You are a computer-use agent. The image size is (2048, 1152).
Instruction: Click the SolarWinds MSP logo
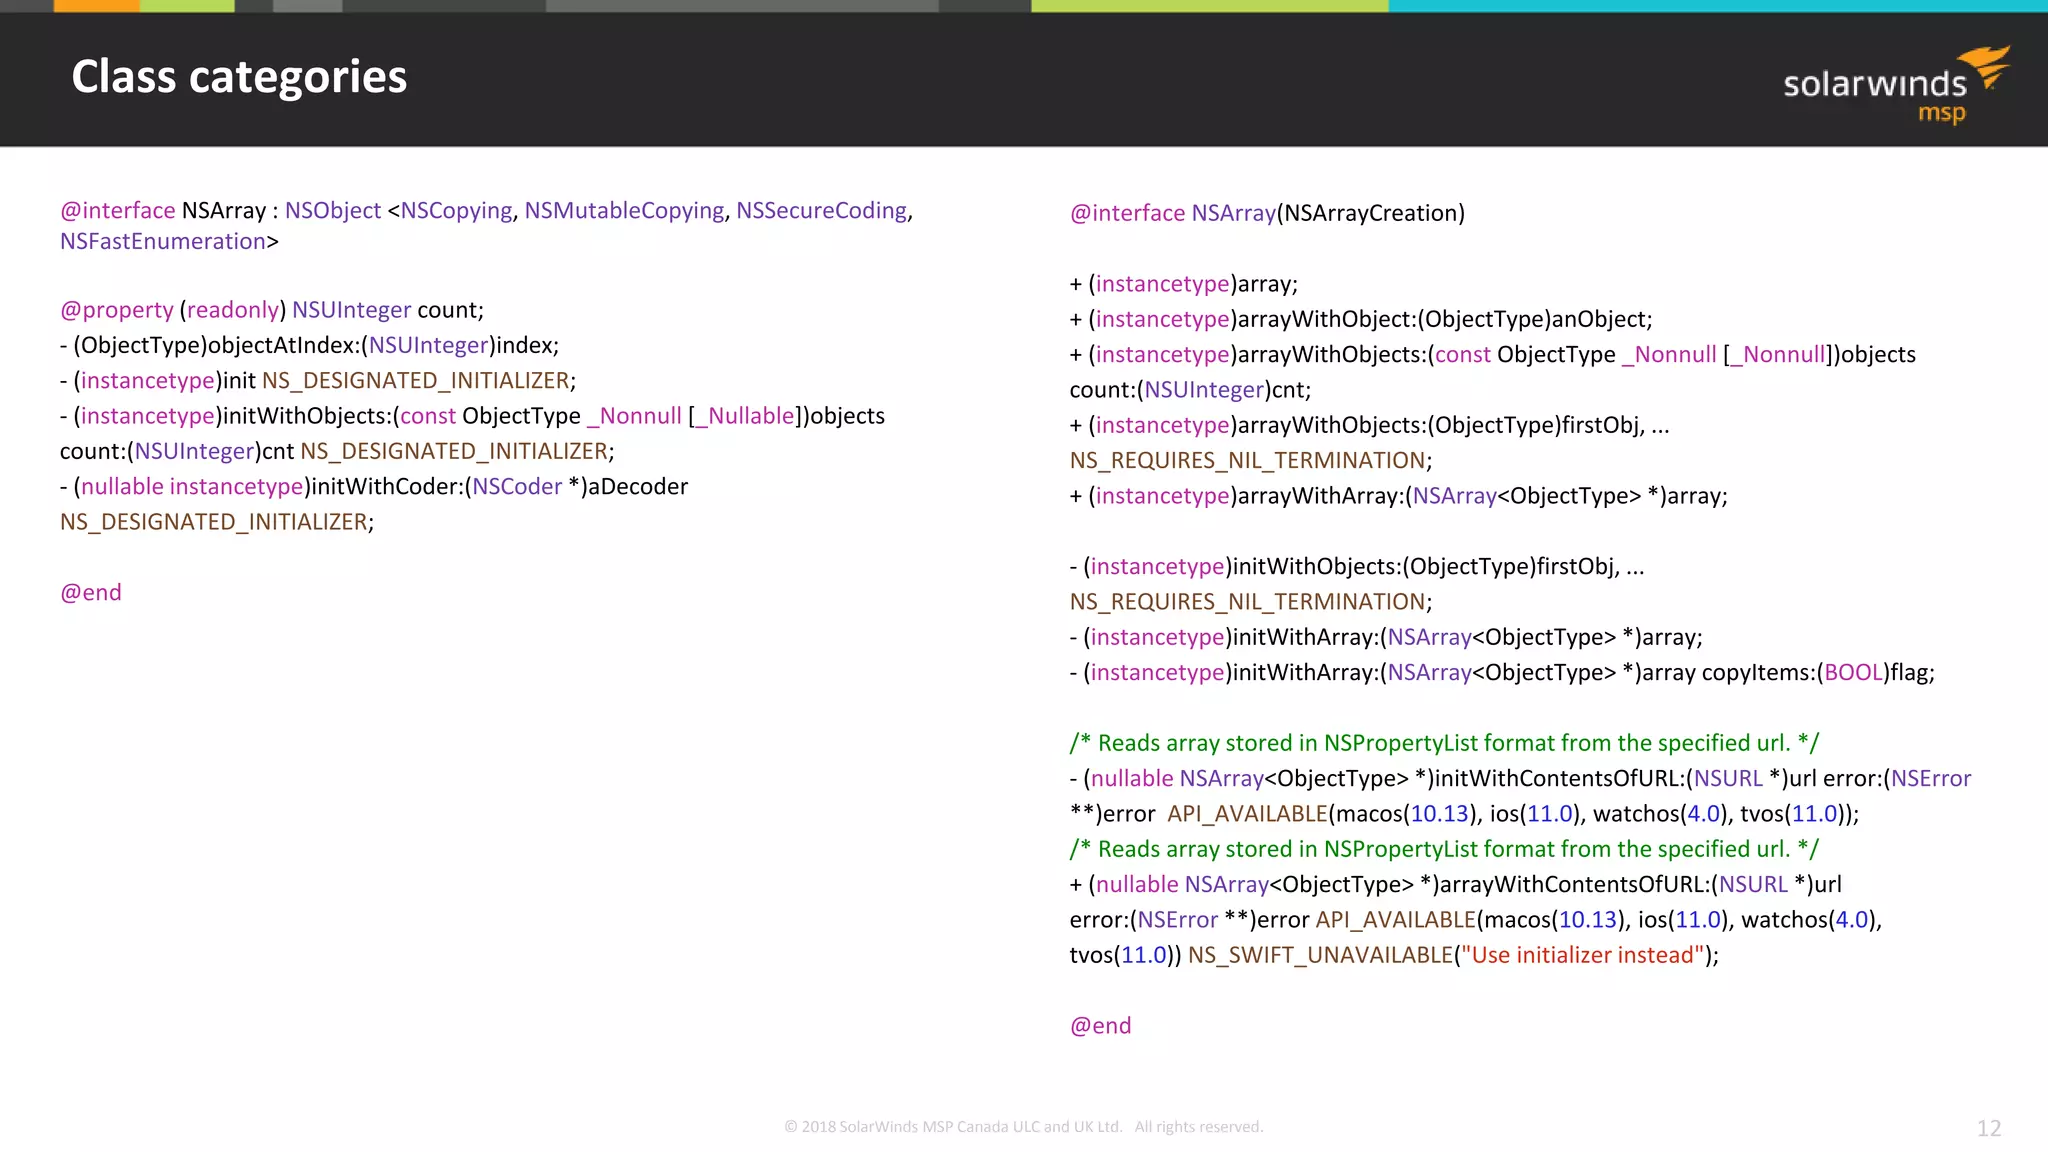pyautogui.click(x=1894, y=86)
